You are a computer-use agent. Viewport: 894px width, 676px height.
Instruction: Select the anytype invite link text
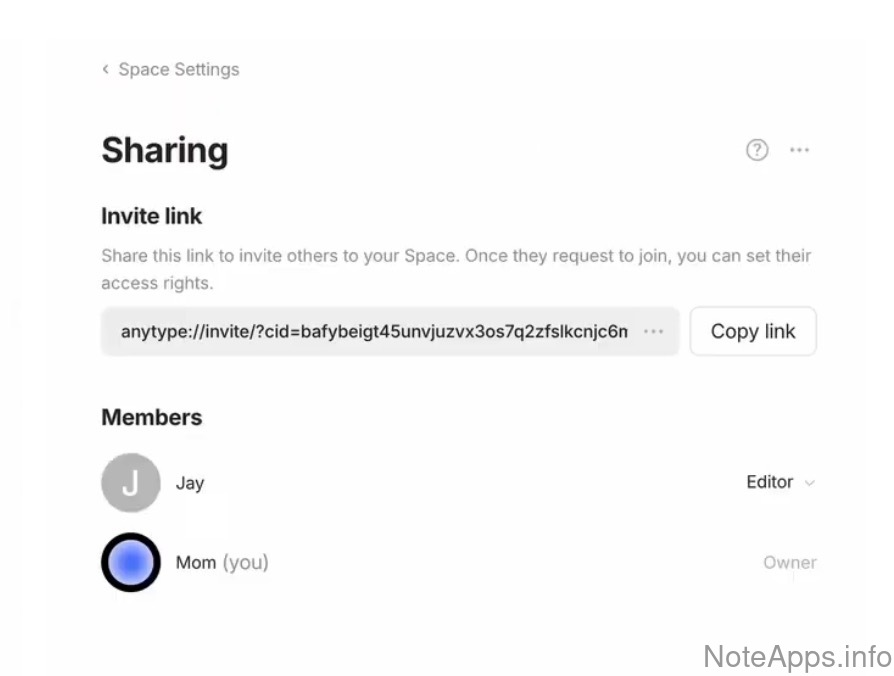coord(374,331)
